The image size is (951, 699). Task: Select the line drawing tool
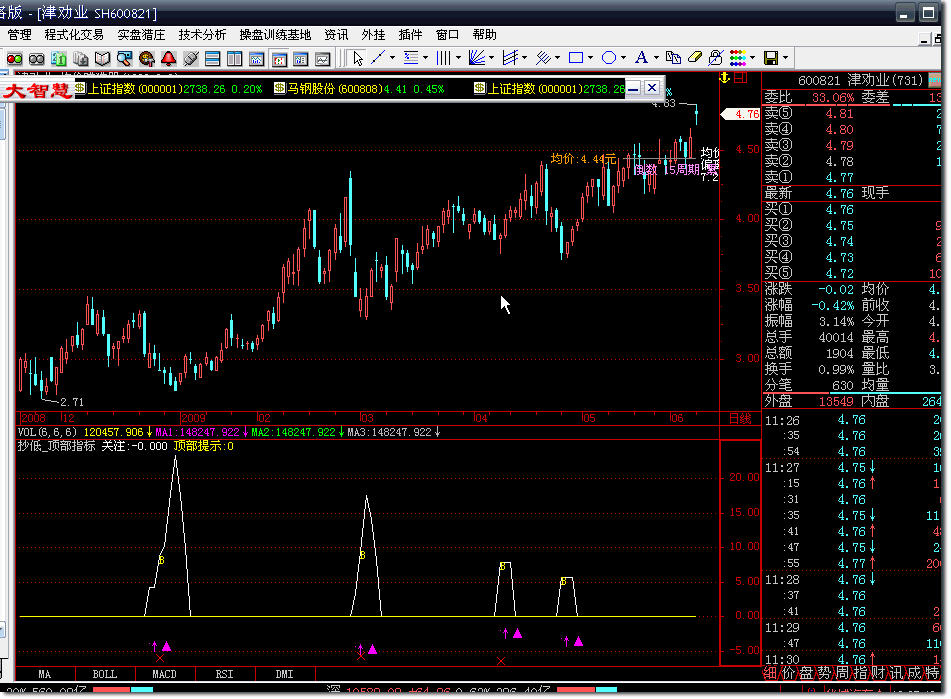(378, 58)
